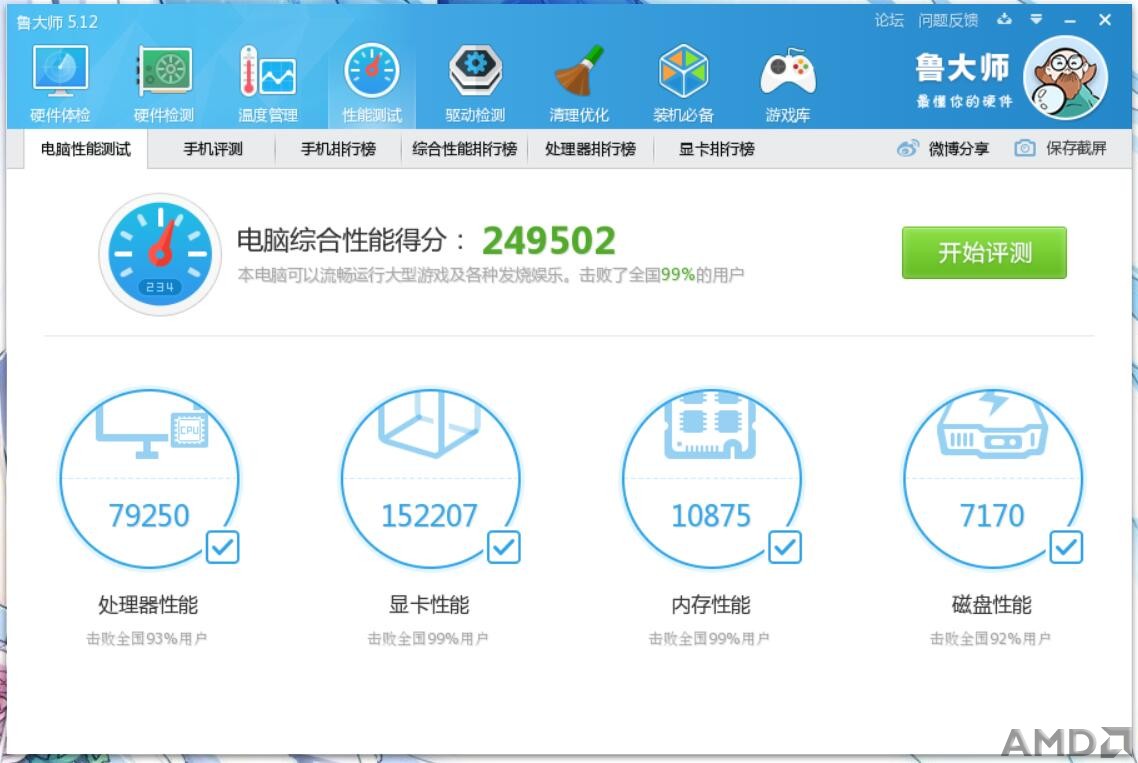Click the 磁盘性能 label
Screen dimensions: 1138x763
coord(991,605)
